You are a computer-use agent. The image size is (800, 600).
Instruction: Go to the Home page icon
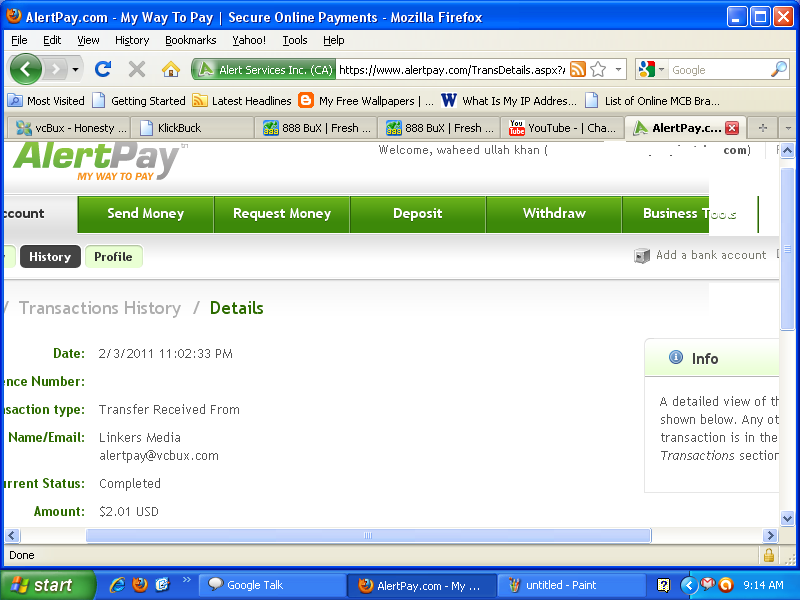tap(171, 69)
